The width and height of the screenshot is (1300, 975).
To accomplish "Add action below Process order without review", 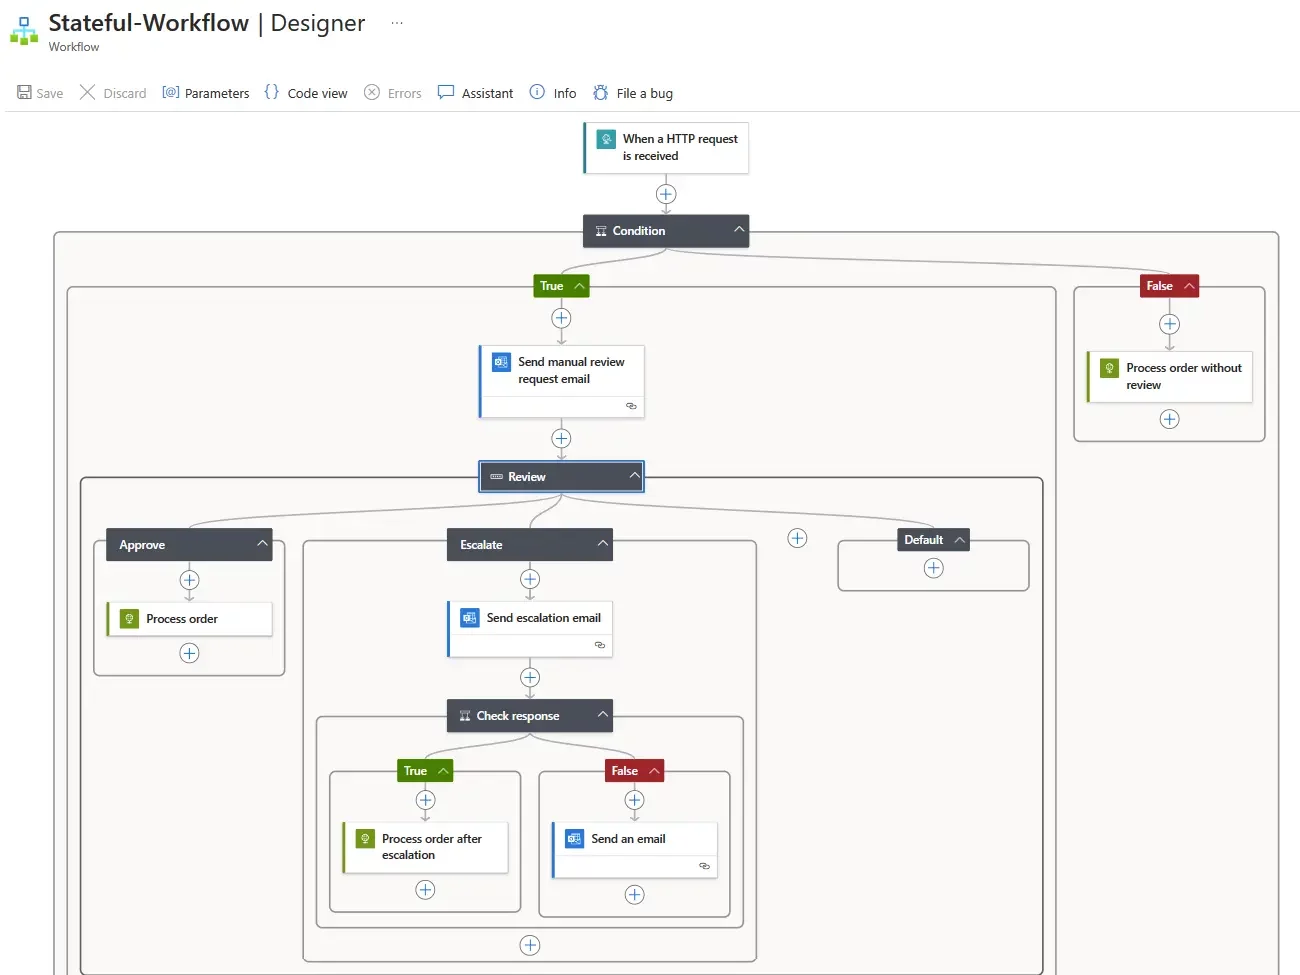I will (x=1169, y=419).
